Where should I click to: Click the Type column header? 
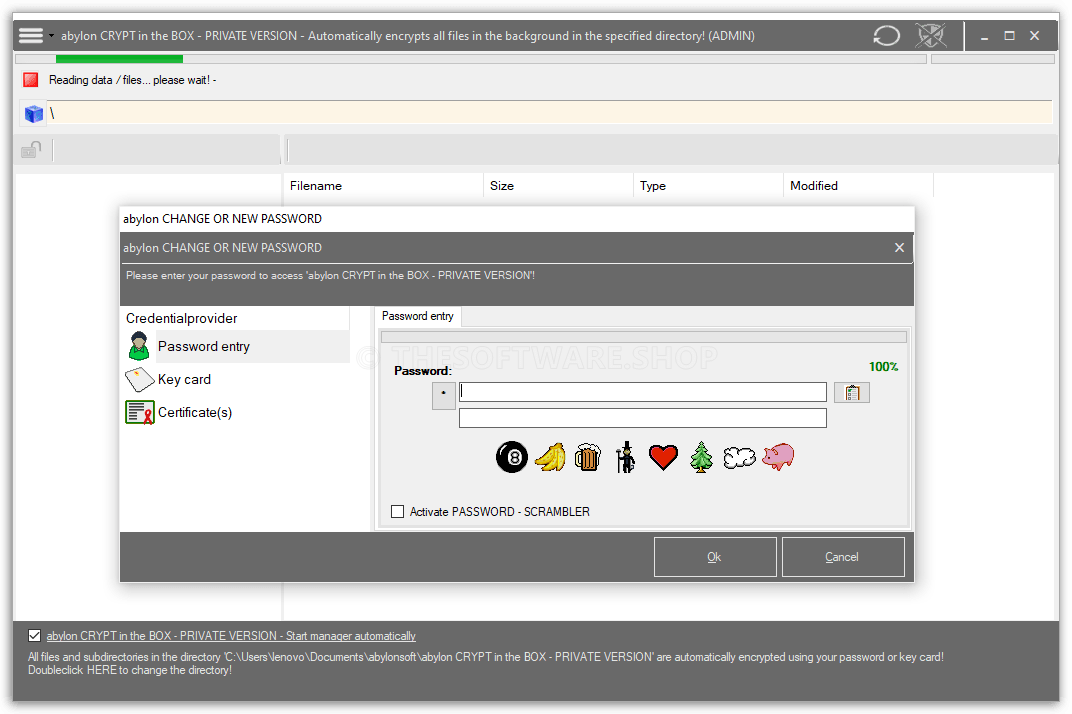tap(708, 185)
